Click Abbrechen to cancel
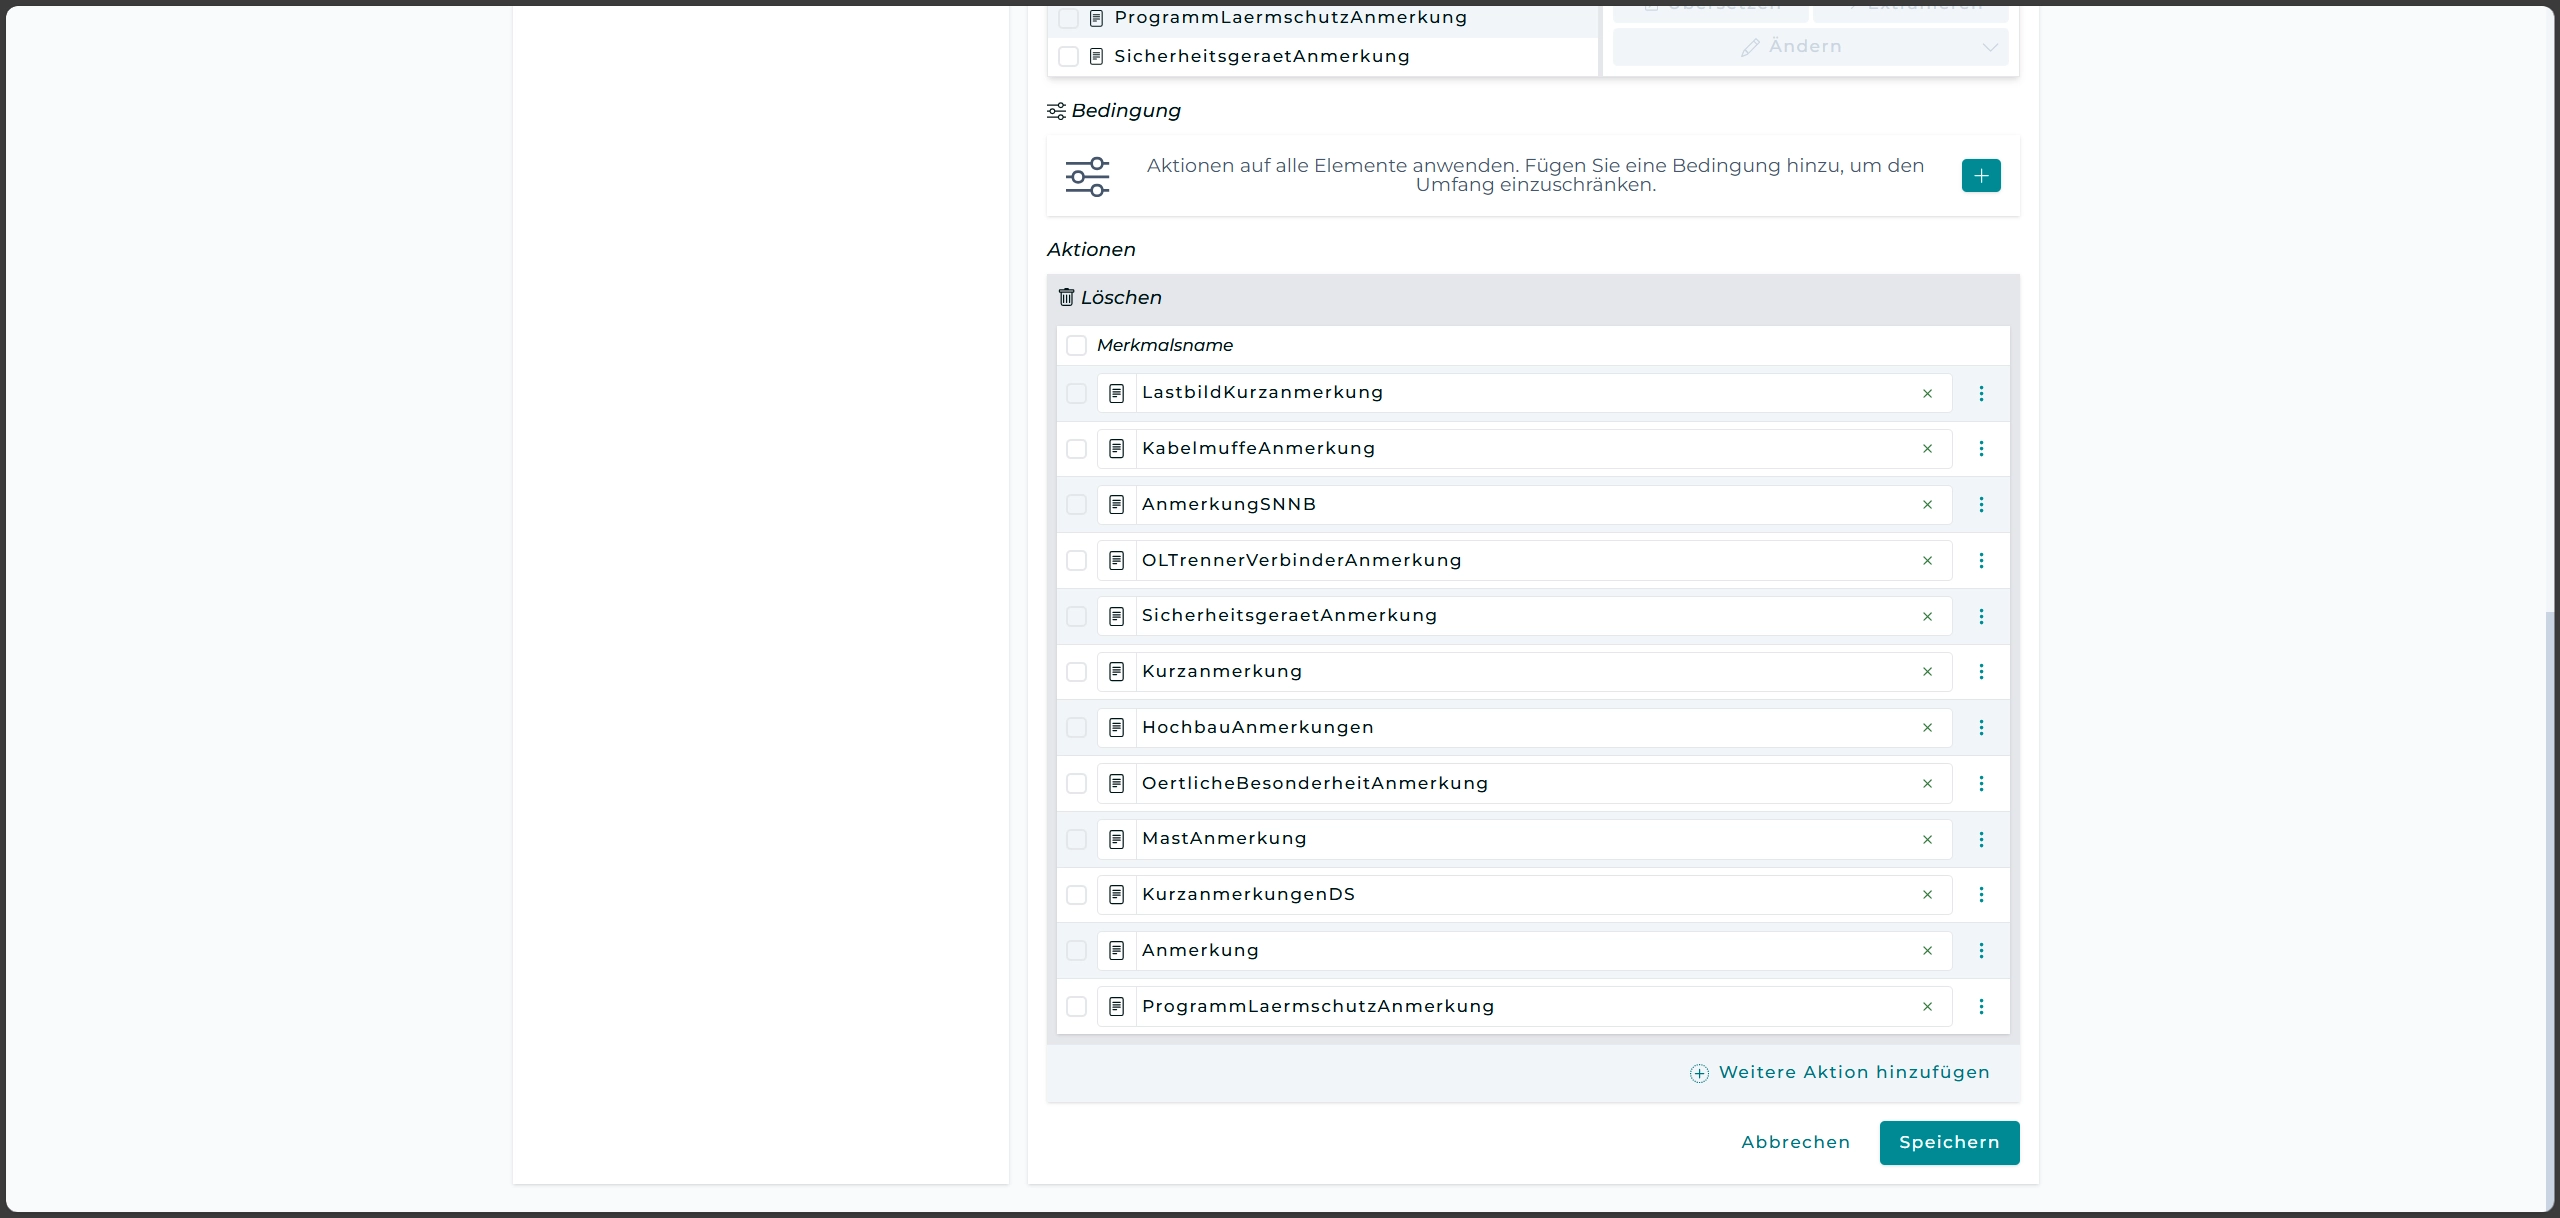The width and height of the screenshot is (2560, 1218). pos(1795,1143)
